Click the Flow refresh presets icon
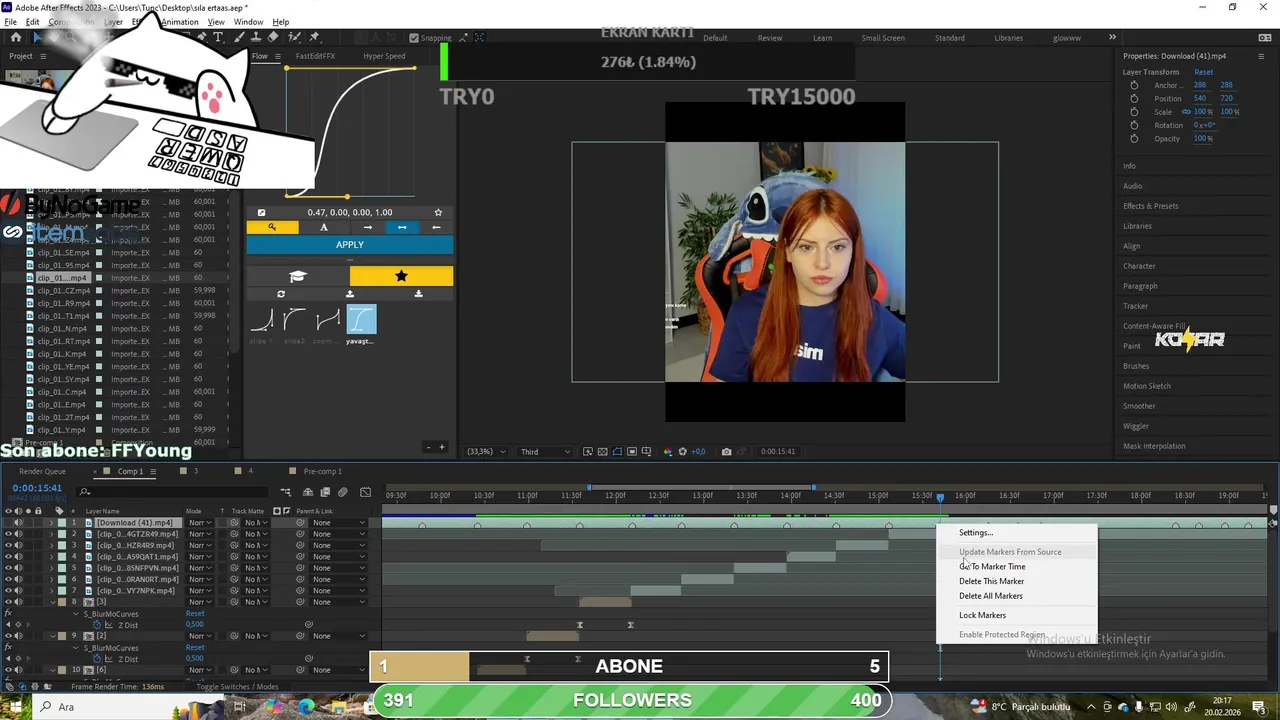Screen dimensions: 1280x720 [281, 294]
